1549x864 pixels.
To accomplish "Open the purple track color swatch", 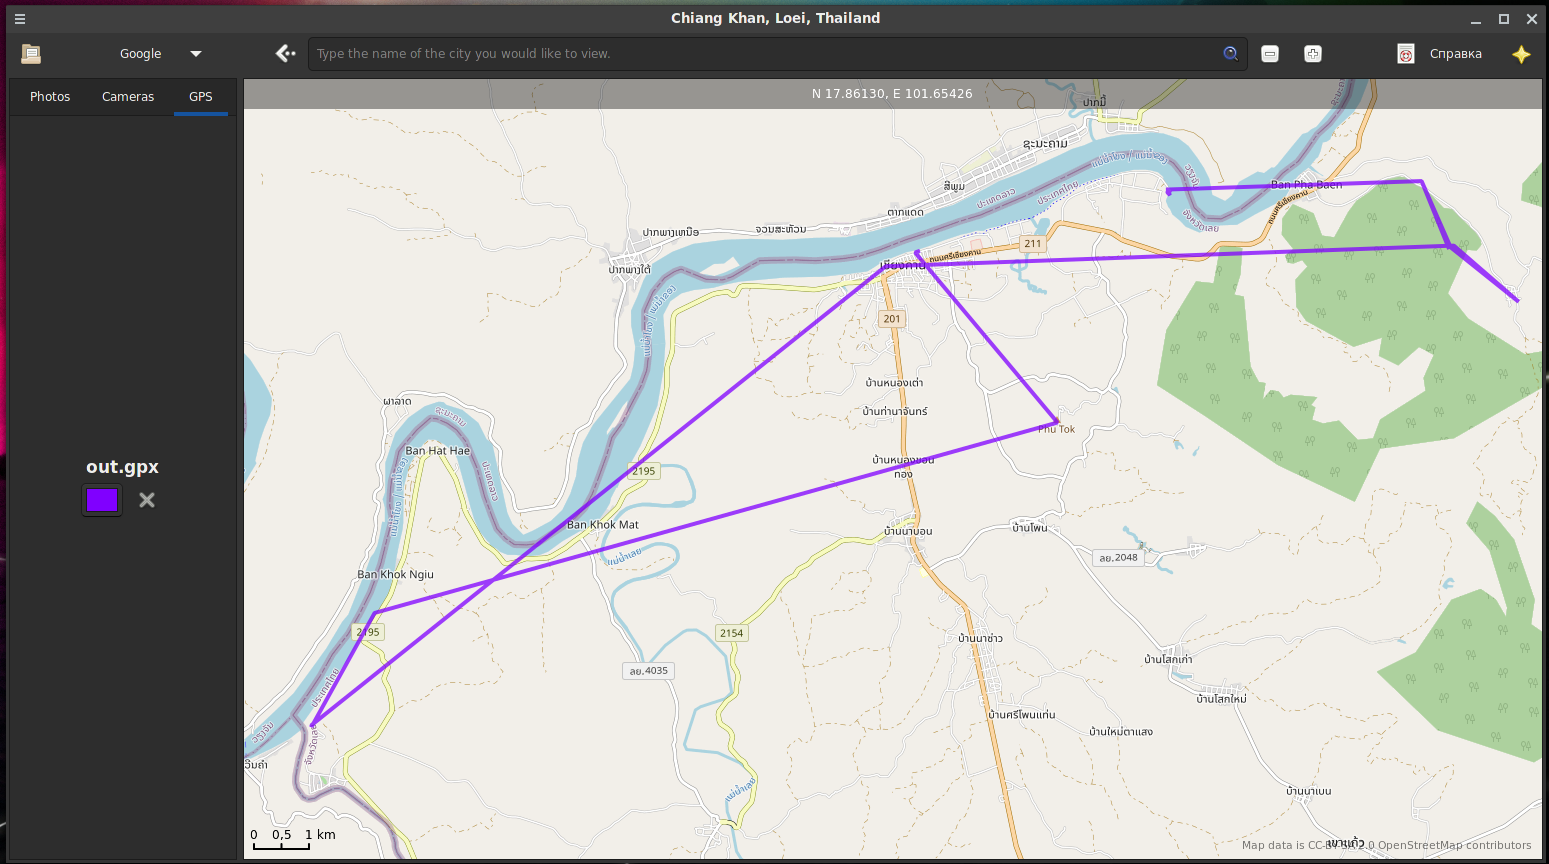I will point(102,500).
